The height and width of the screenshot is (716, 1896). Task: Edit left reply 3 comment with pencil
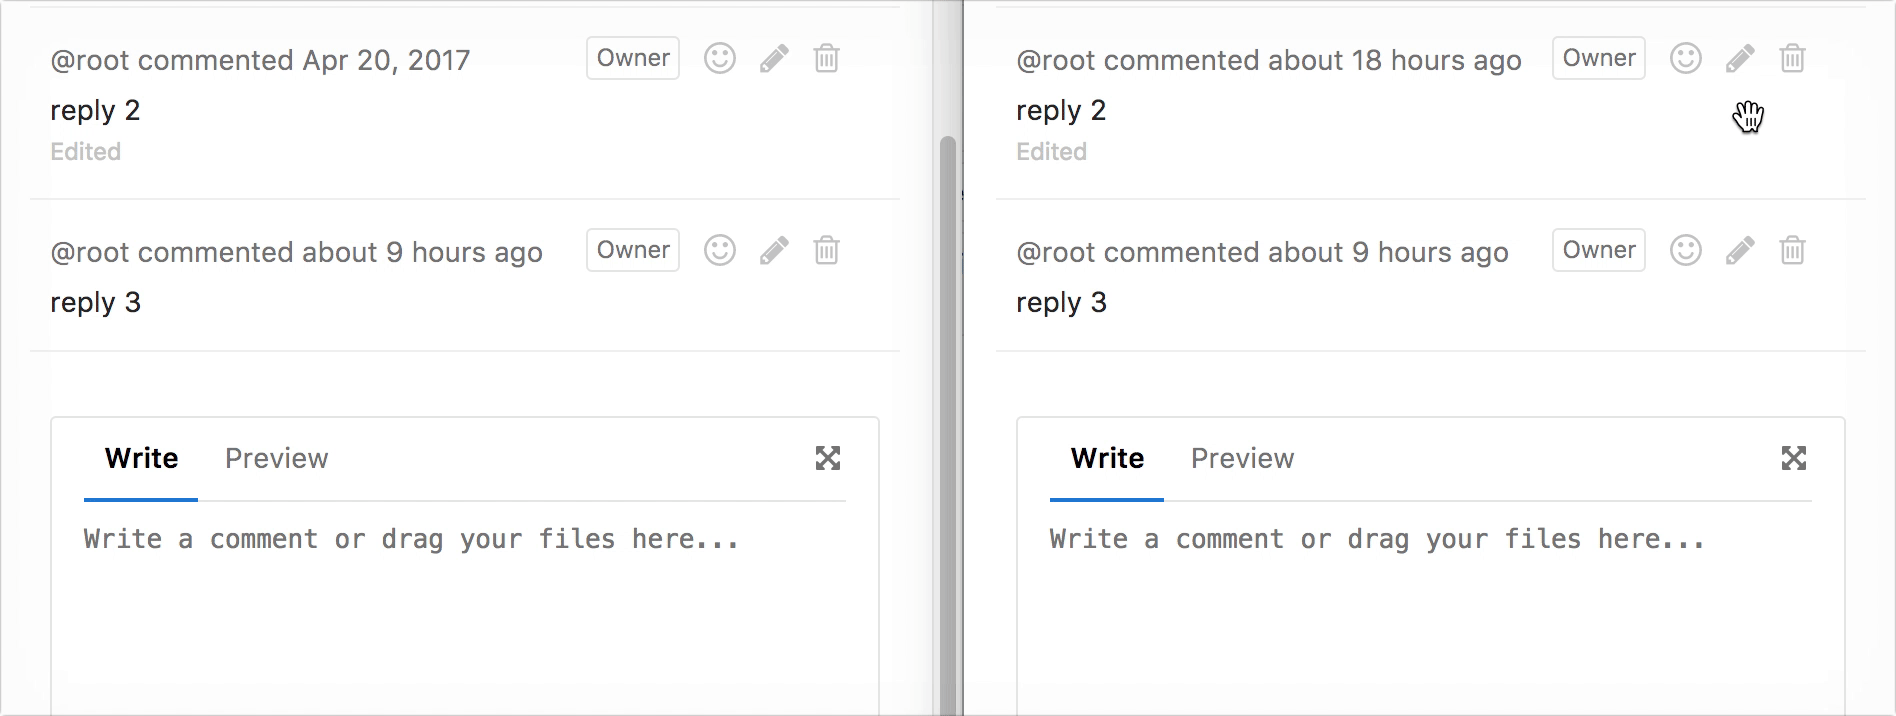pyautogui.click(x=774, y=250)
